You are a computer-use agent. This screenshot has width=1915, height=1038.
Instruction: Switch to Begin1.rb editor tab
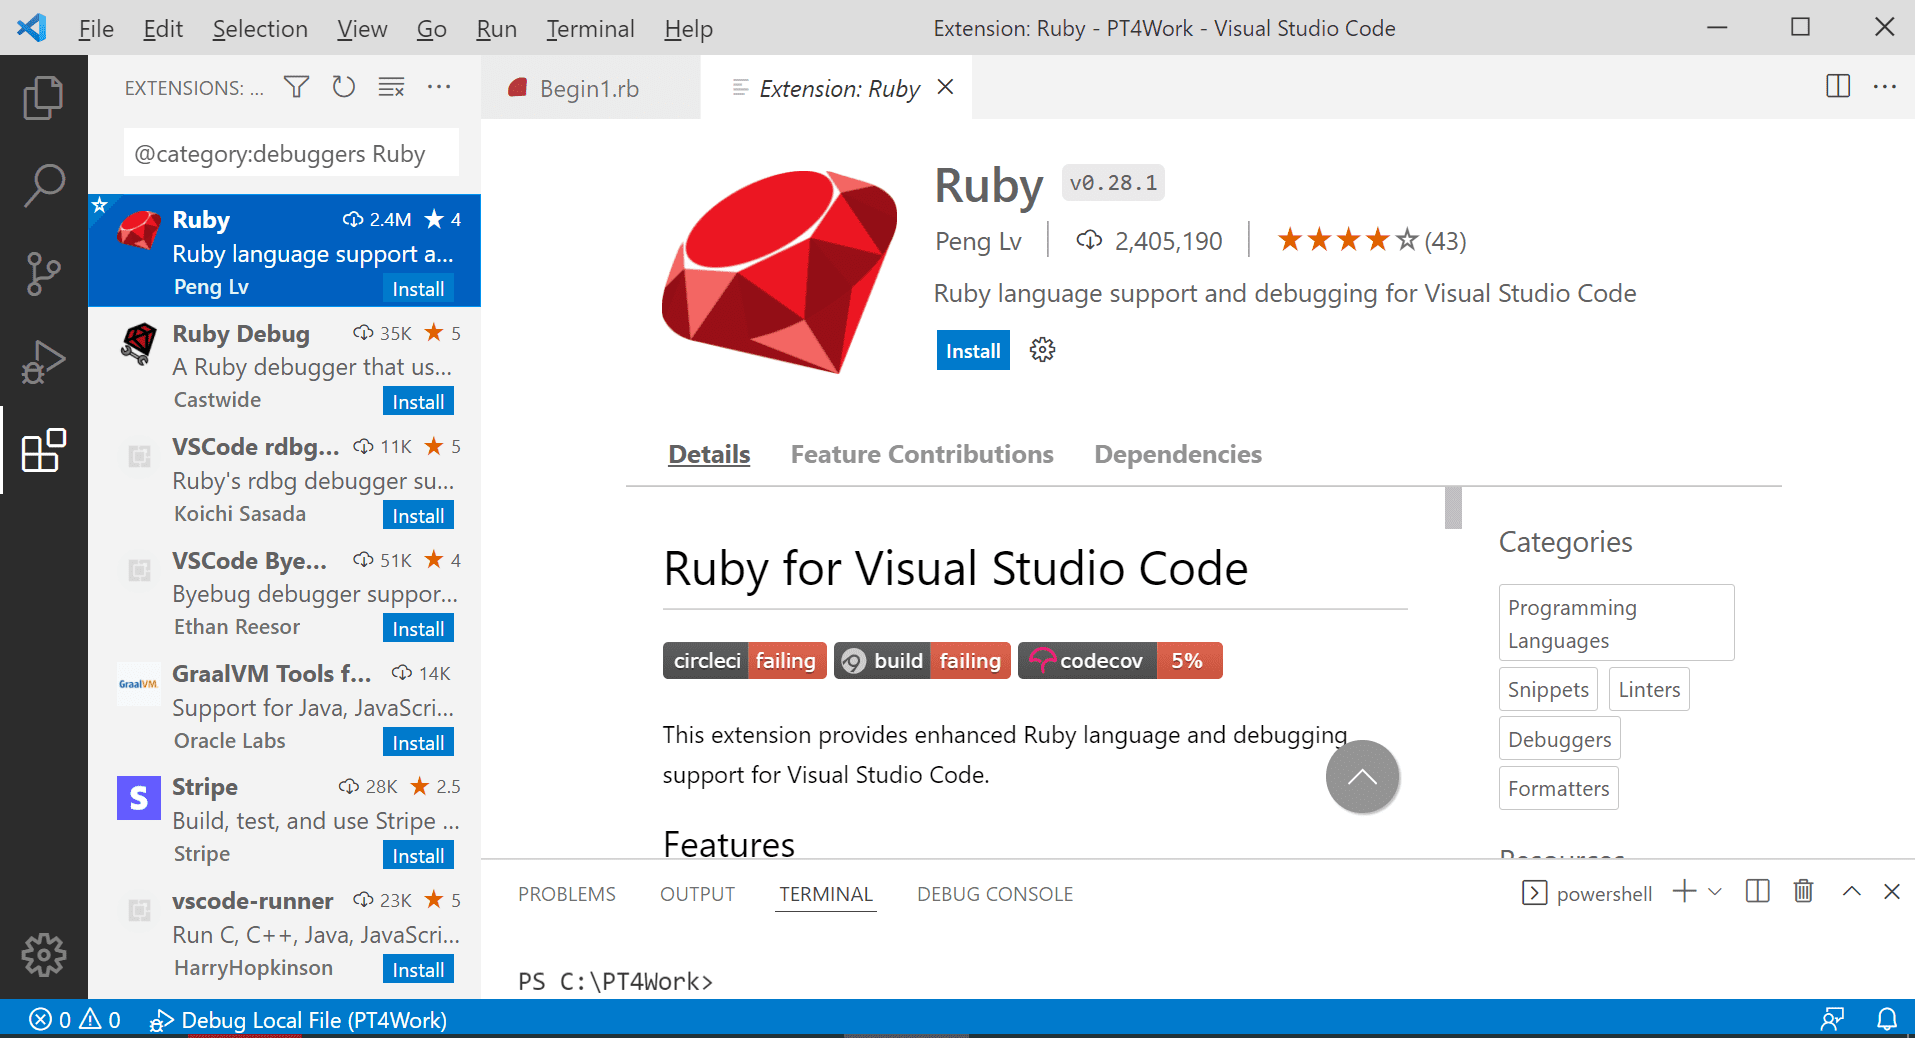(x=590, y=88)
